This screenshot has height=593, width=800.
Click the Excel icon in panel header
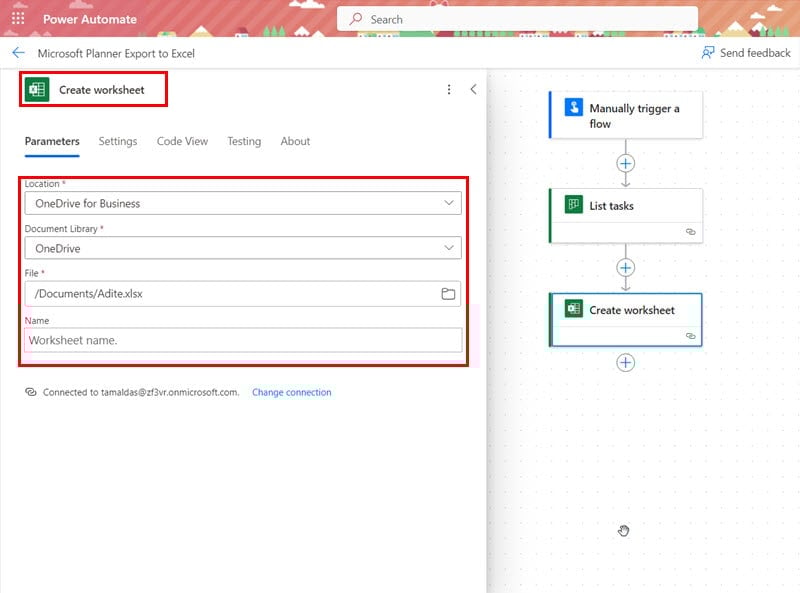tap(37, 90)
